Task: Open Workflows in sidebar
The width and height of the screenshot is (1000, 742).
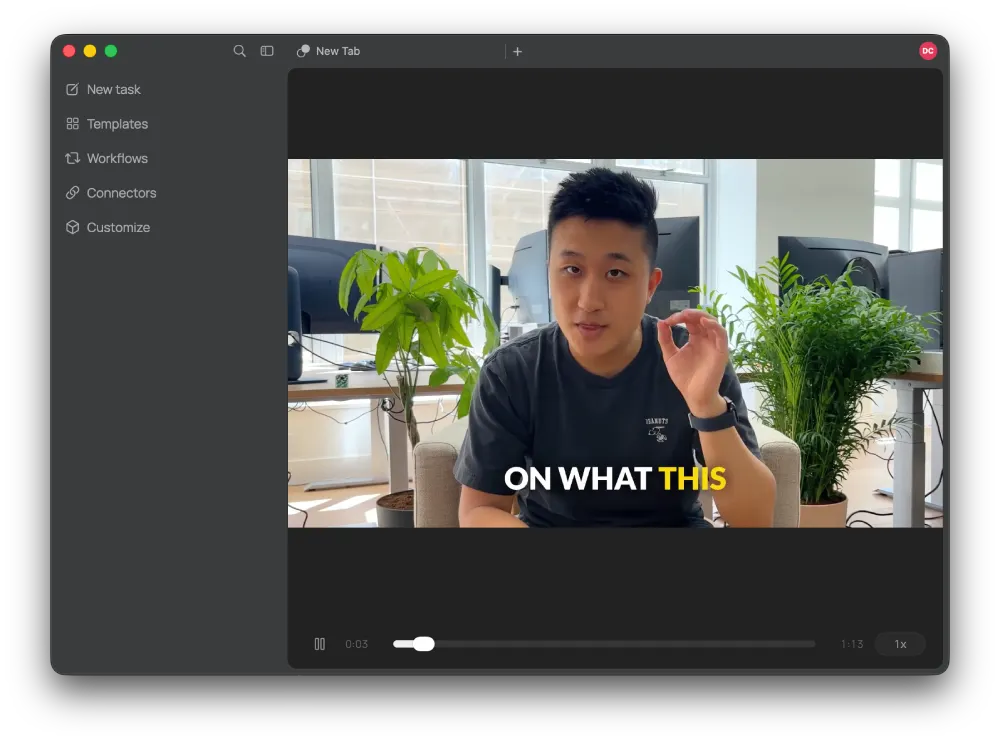Action: pos(117,158)
